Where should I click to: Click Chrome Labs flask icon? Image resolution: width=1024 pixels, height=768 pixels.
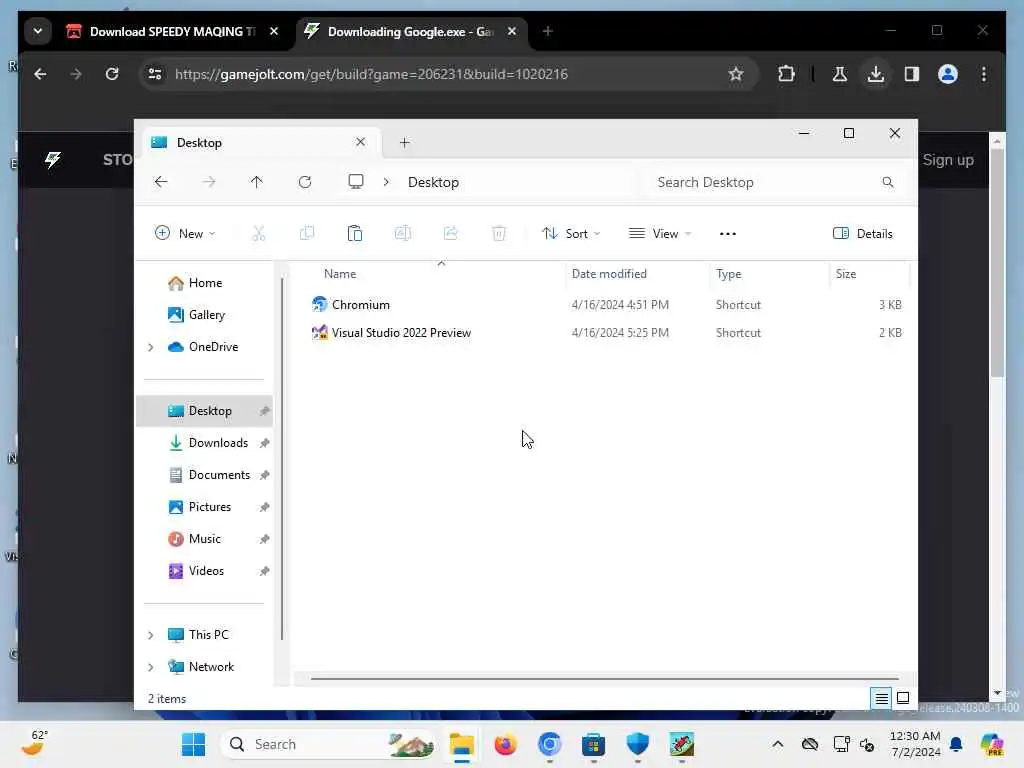point(840,74)
